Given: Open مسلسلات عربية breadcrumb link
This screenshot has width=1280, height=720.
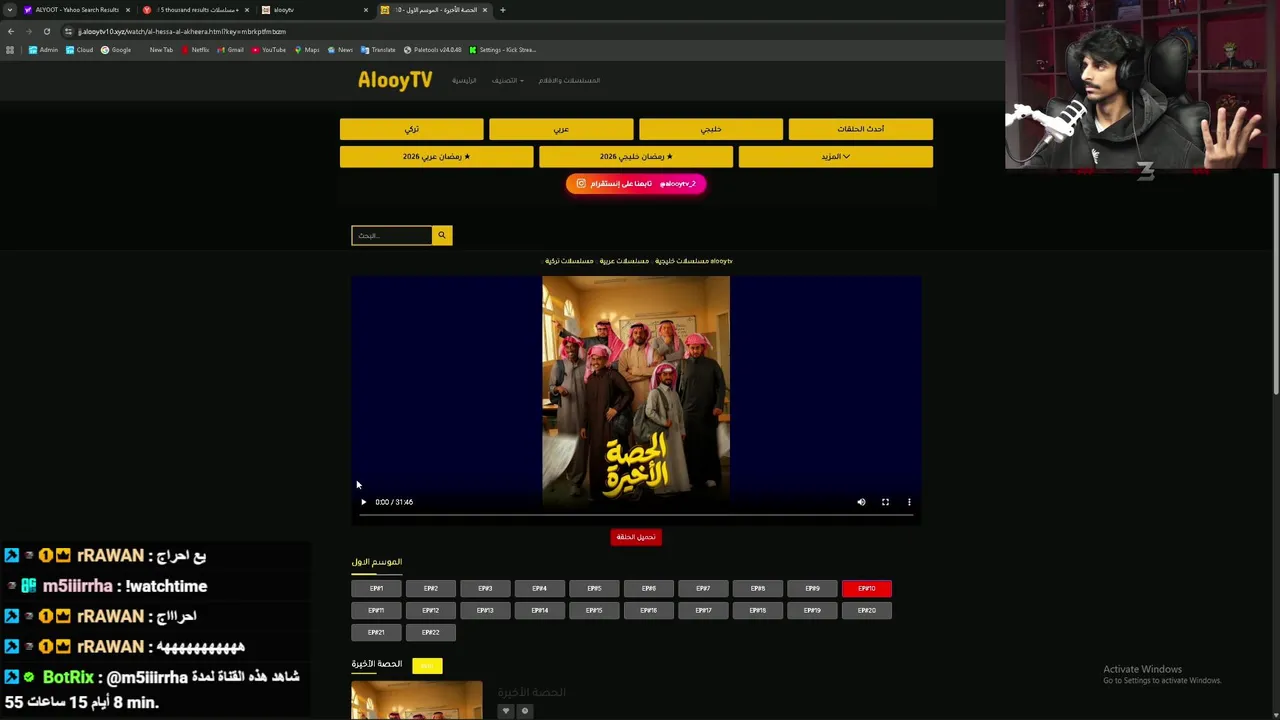Looking at the screenshot, I should click(x=624, y=261).
